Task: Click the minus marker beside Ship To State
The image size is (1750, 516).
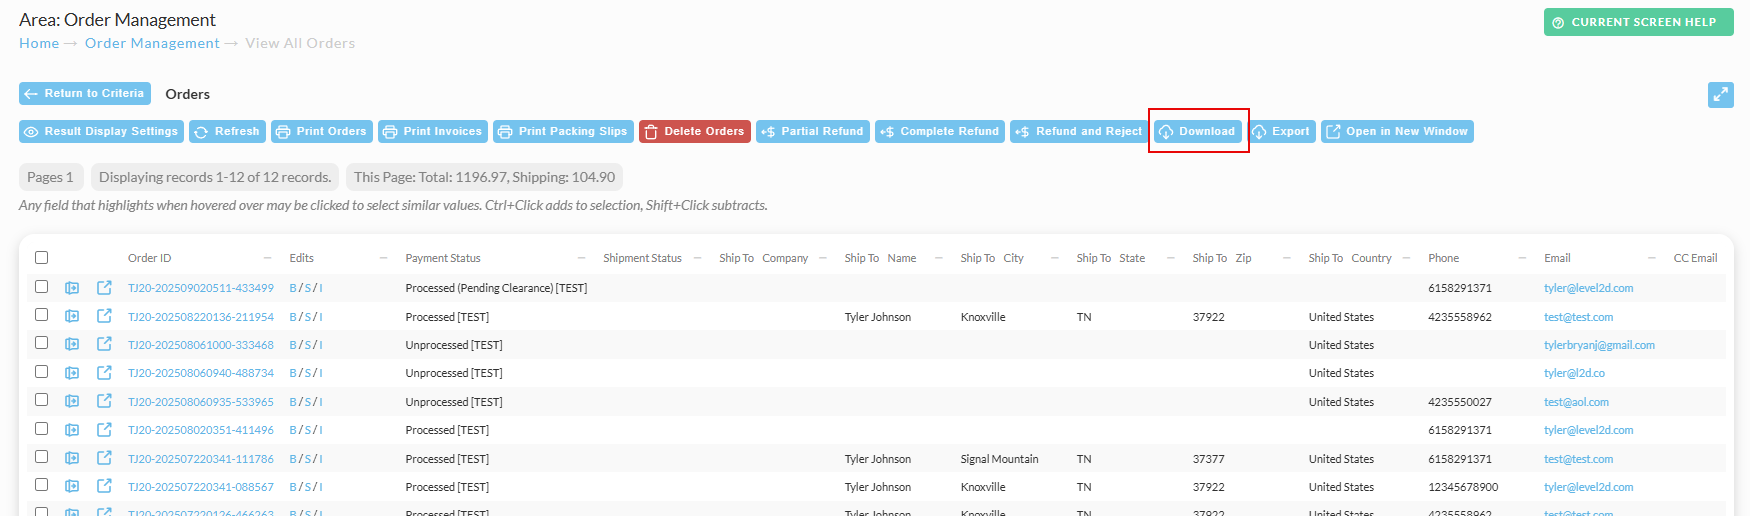Action: [1170, 258]
